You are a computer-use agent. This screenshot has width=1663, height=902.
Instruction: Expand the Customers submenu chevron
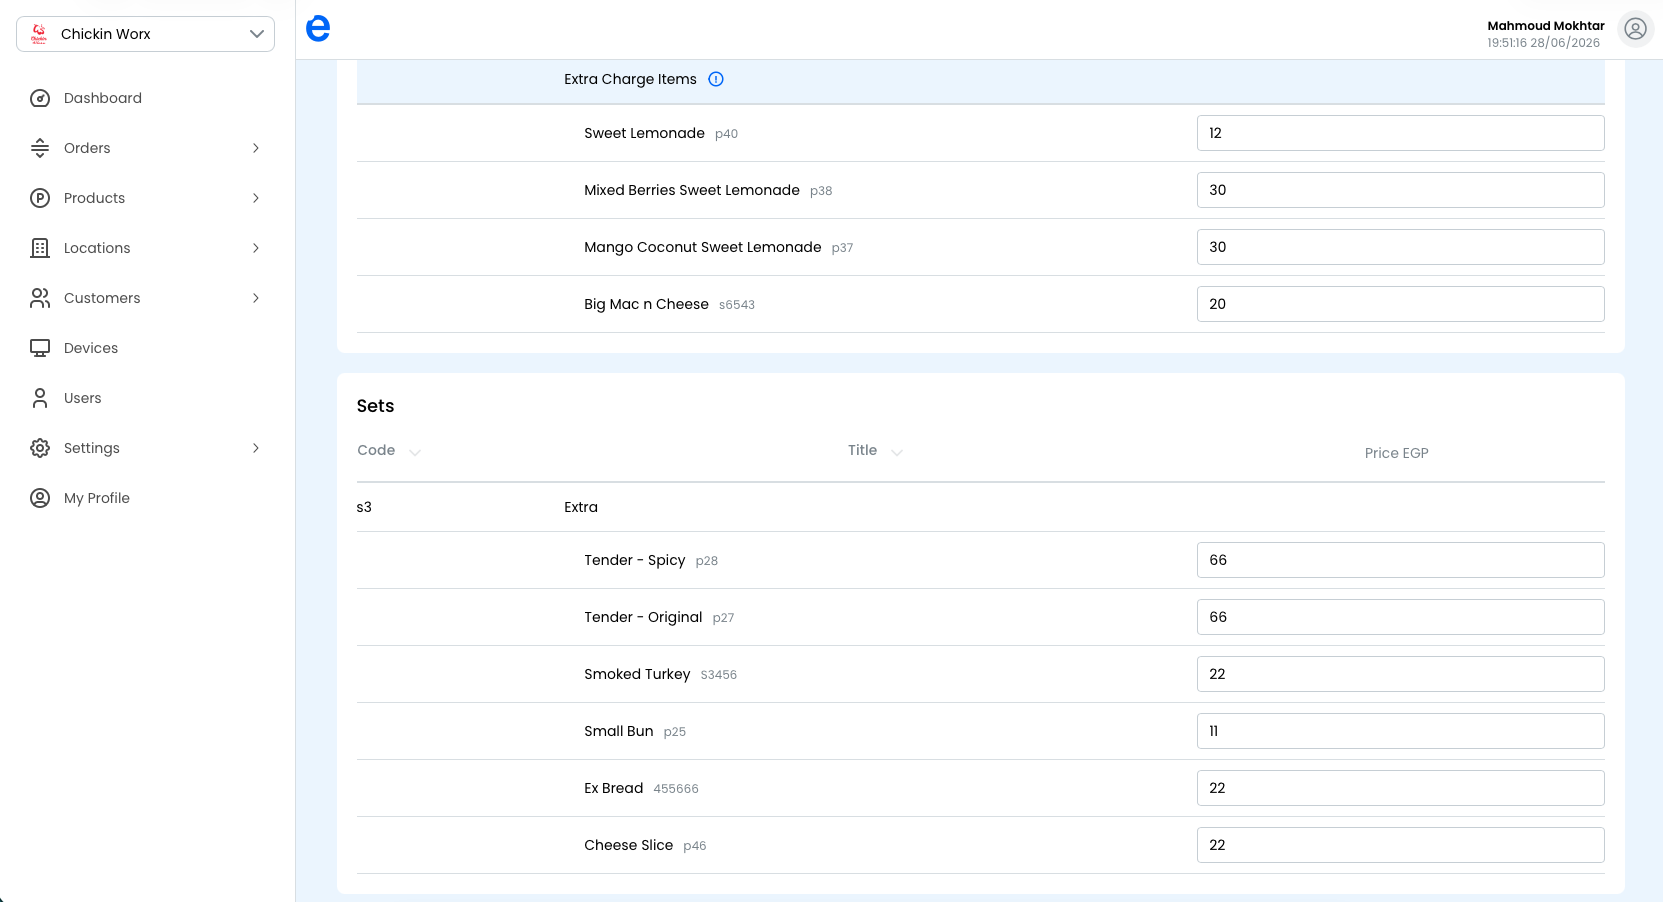256,298
